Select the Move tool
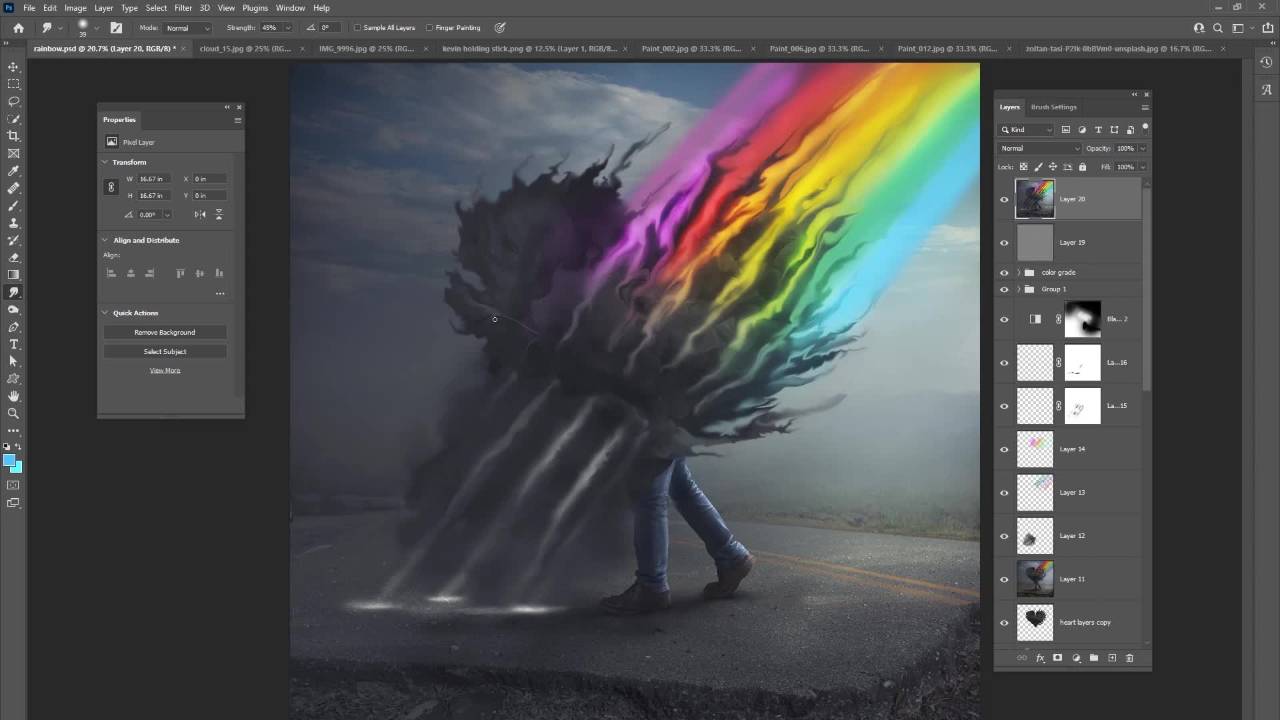 click(x=13, y=67)
